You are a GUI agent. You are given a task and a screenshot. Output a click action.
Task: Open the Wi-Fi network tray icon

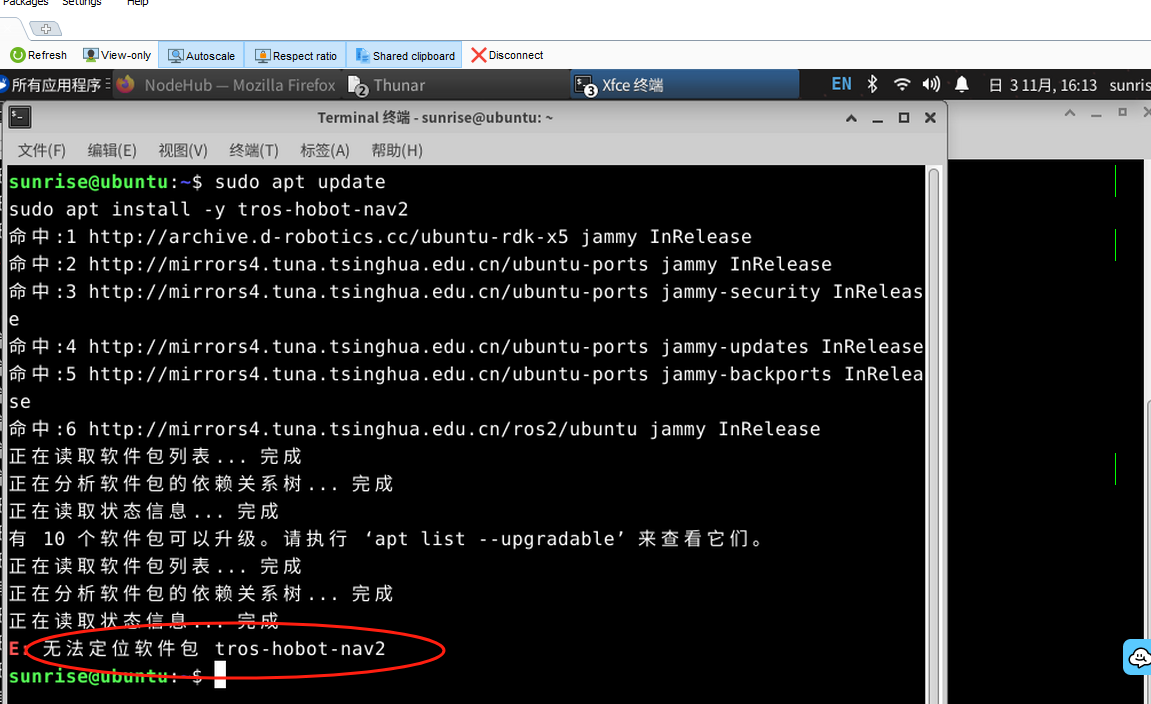pos(902,84)
